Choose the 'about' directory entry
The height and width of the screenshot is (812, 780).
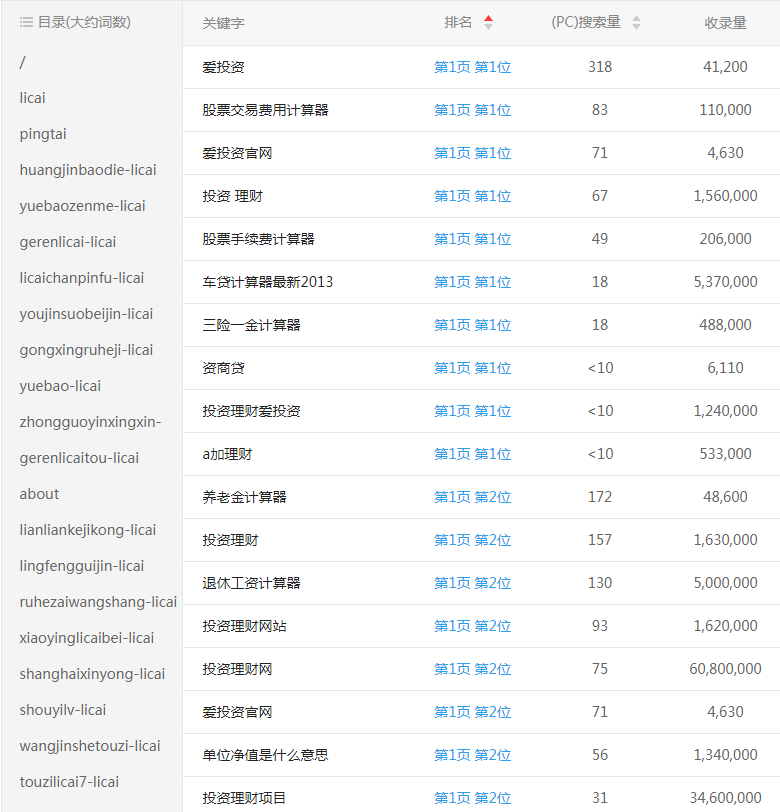click(39, 494)
